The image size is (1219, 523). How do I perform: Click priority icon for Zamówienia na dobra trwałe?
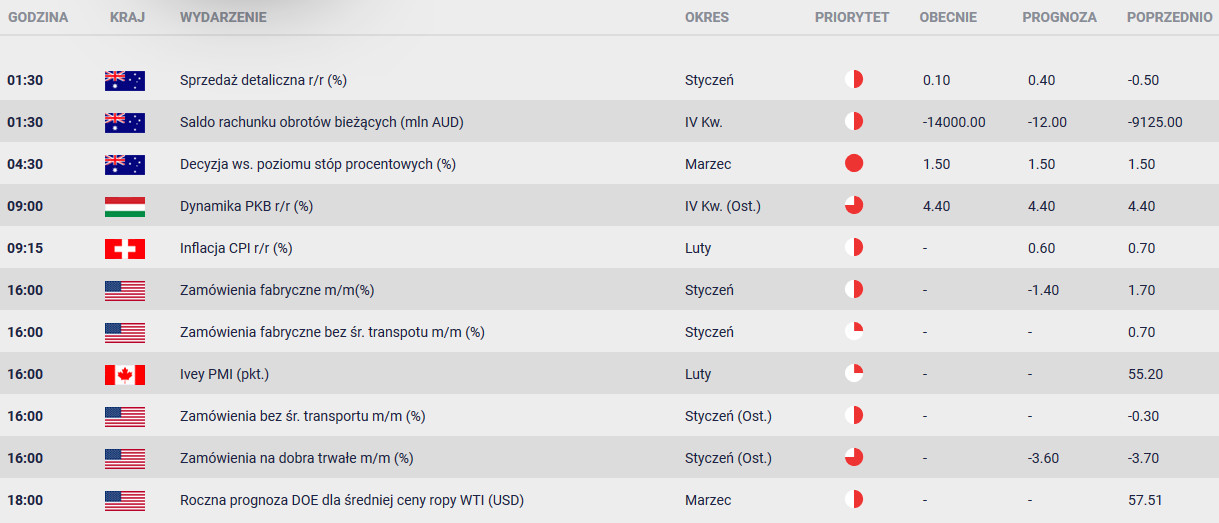853,458
